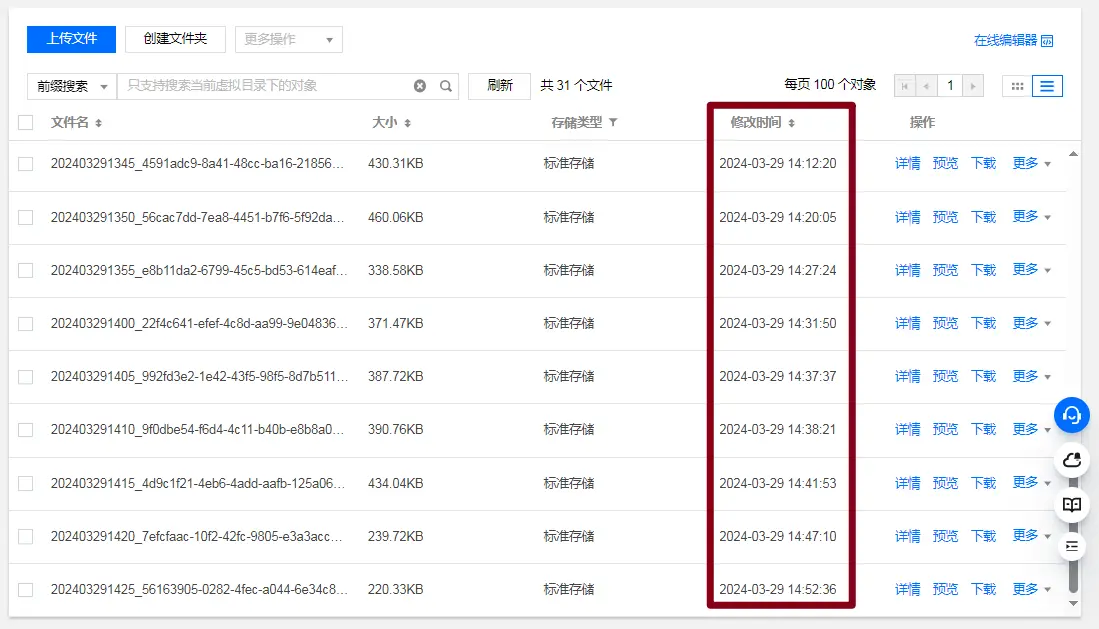The width and height of the screenshot is (1099, 629).
Task: Open 在线编辑器 link
Action: [1005, 41]
